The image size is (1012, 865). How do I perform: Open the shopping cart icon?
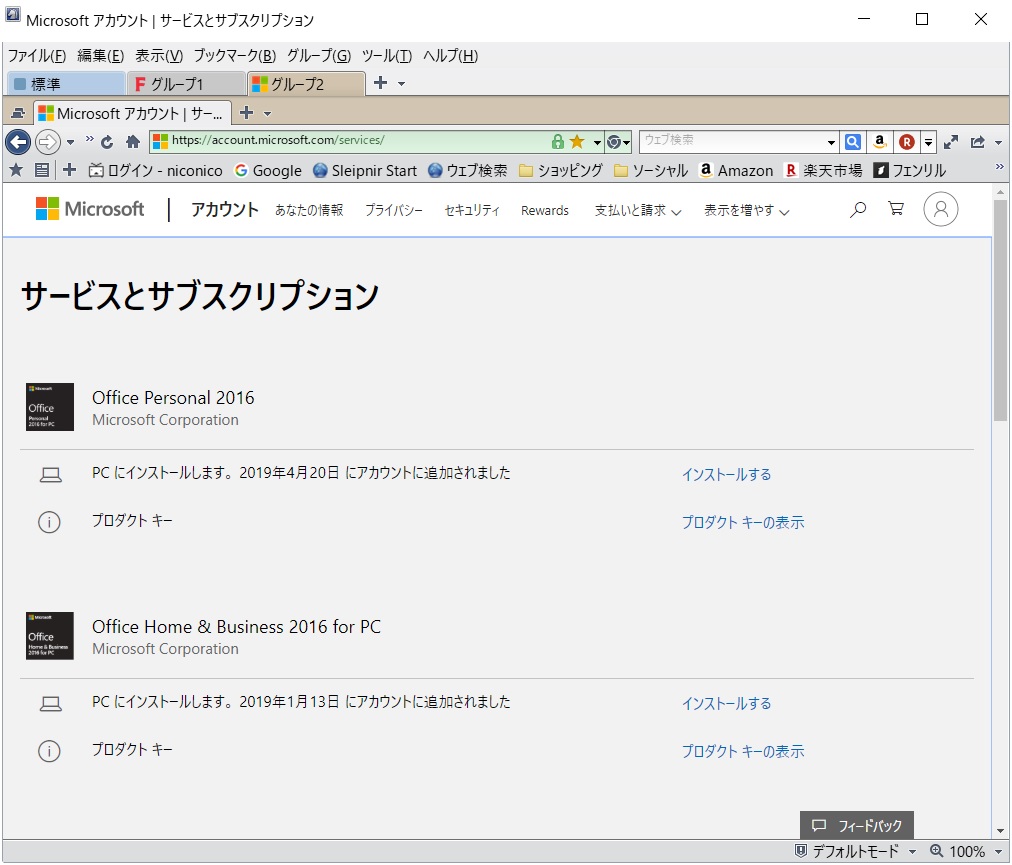(896, 209)
